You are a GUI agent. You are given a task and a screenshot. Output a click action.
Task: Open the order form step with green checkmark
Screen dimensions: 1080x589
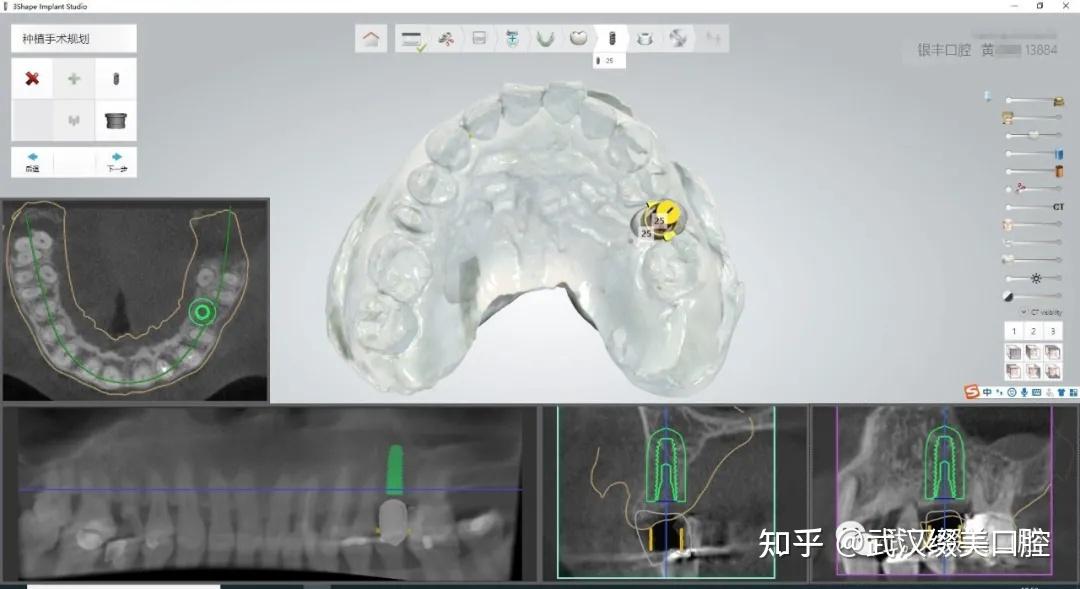click(x=413, y=38)
